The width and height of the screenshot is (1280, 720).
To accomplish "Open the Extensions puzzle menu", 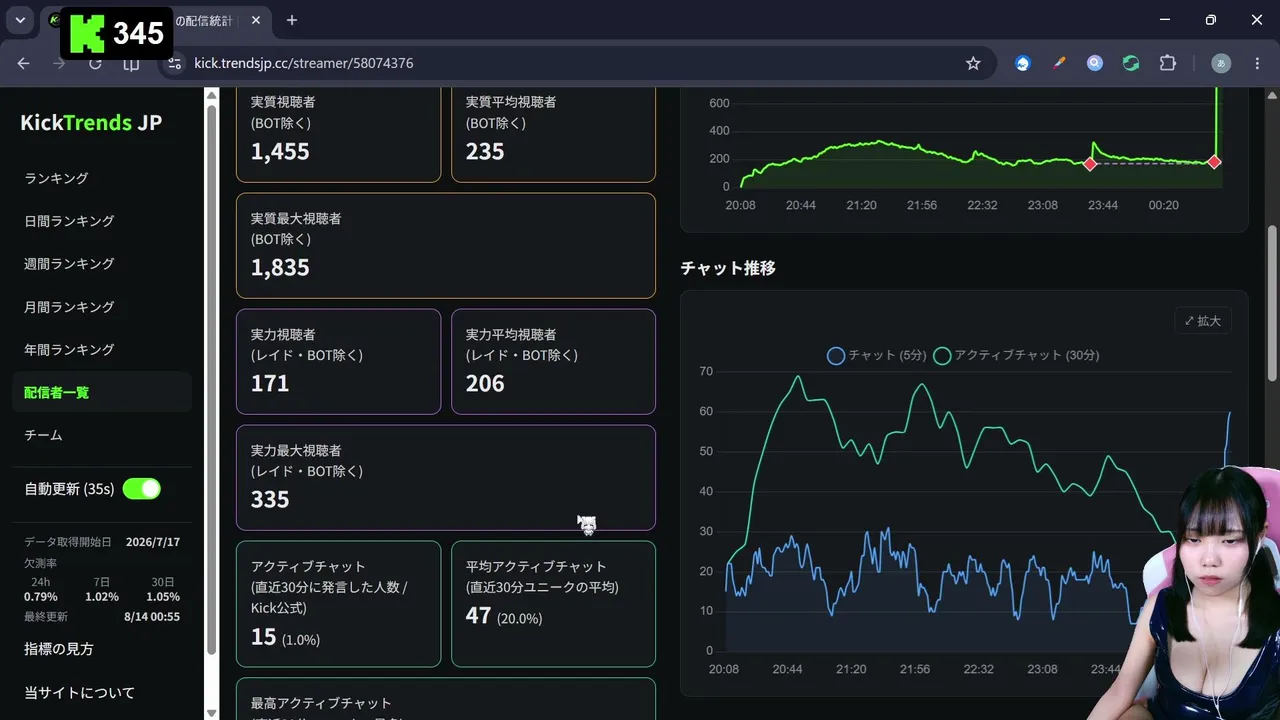I will coord(1167,63).
